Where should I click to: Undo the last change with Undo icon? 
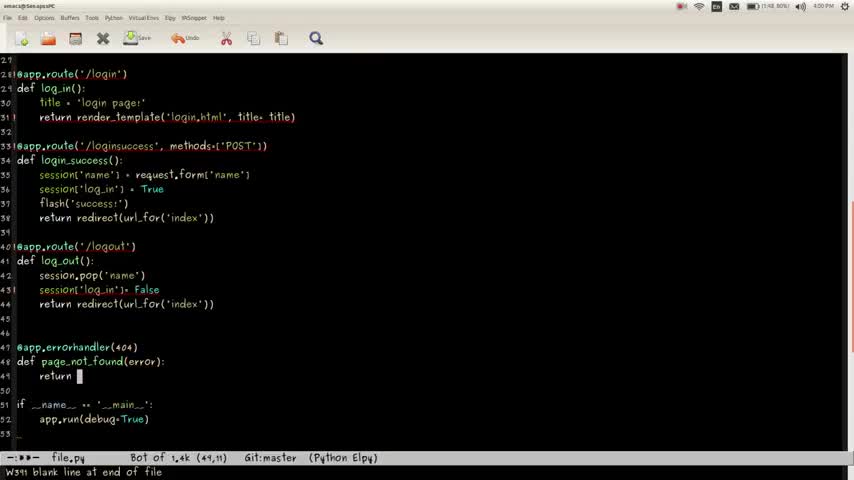tap(185, 38)
